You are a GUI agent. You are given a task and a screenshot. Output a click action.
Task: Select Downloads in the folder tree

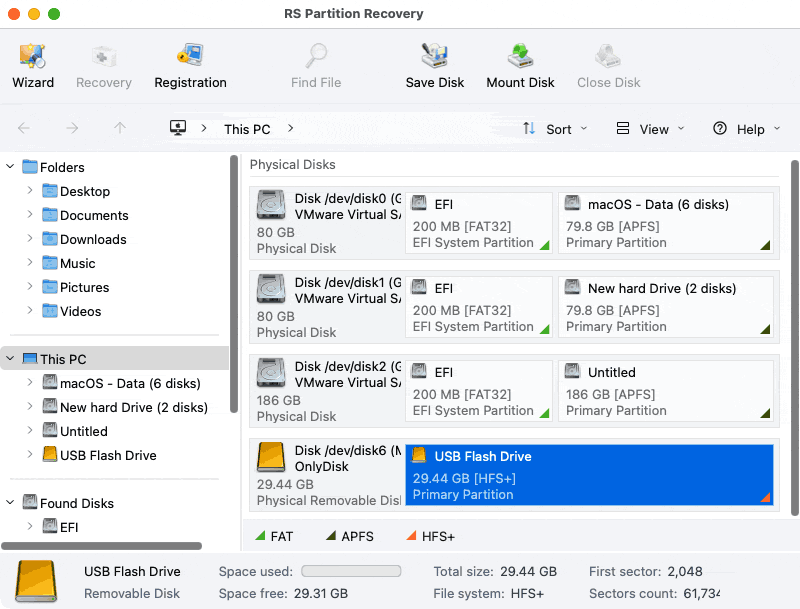coord(93,239)
